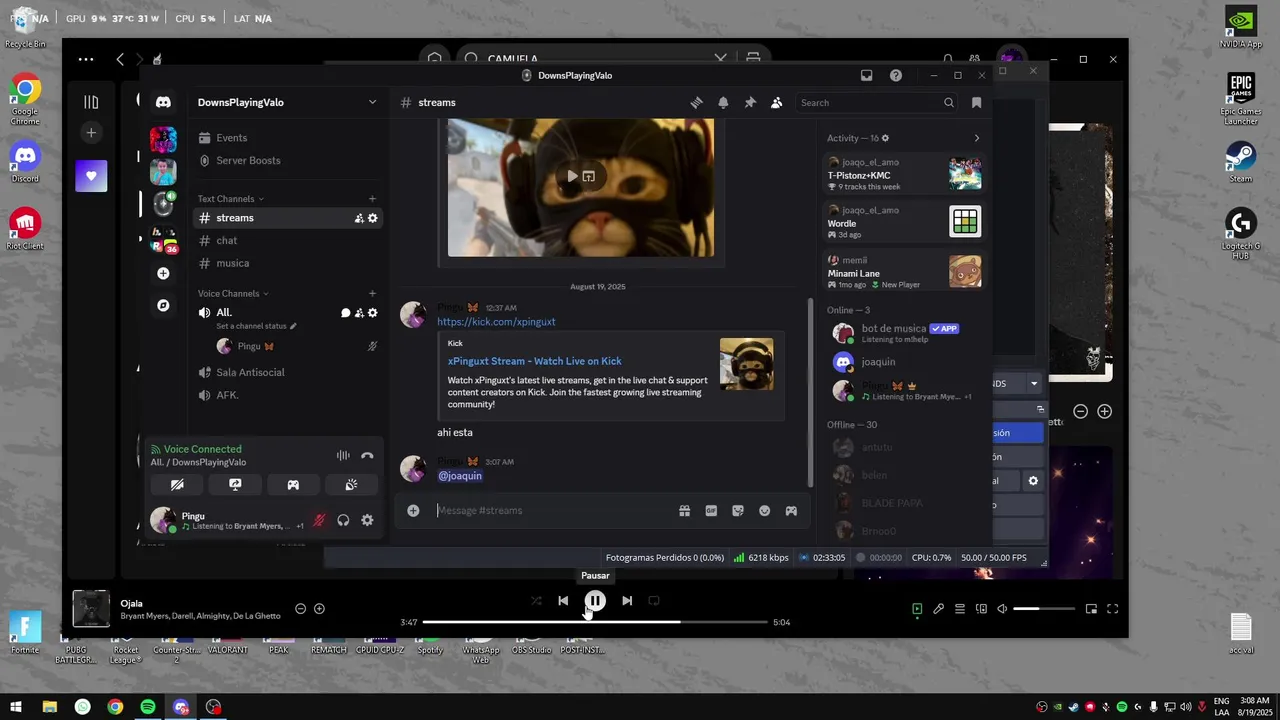This screenshot has width=1280, height=720.
Task: Focus the Discord Search field
Action: [x=877, y=102]
